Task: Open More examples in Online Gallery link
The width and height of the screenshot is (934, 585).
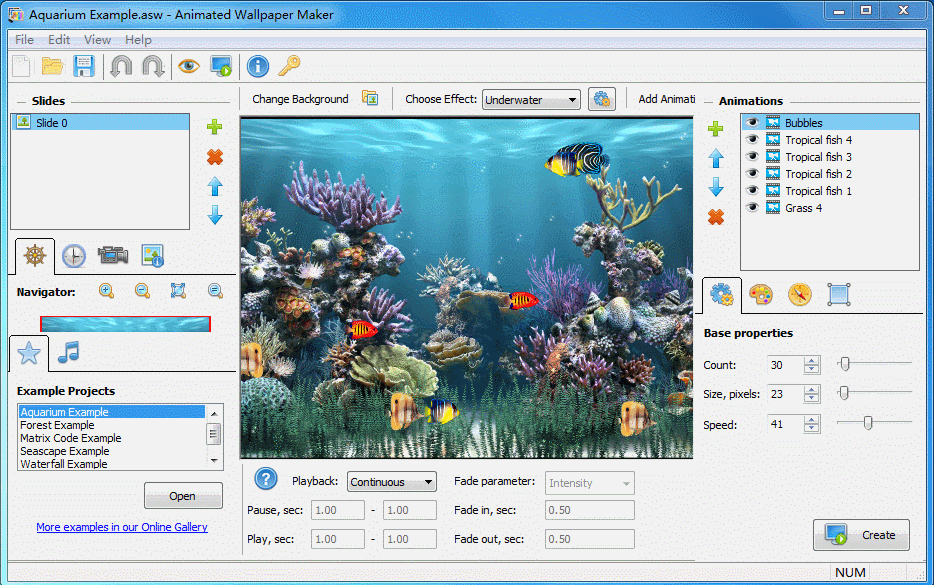Action: coord(122,527)
